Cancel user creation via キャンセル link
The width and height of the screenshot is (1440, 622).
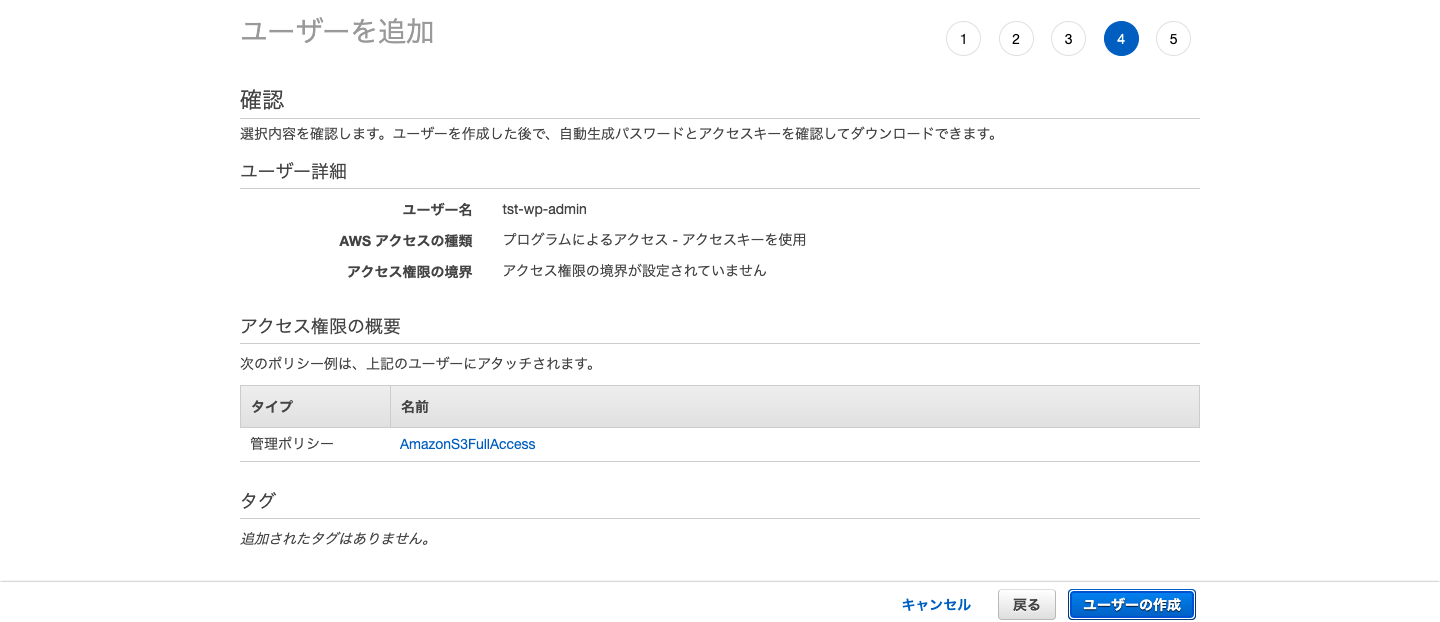coord(935,604)
